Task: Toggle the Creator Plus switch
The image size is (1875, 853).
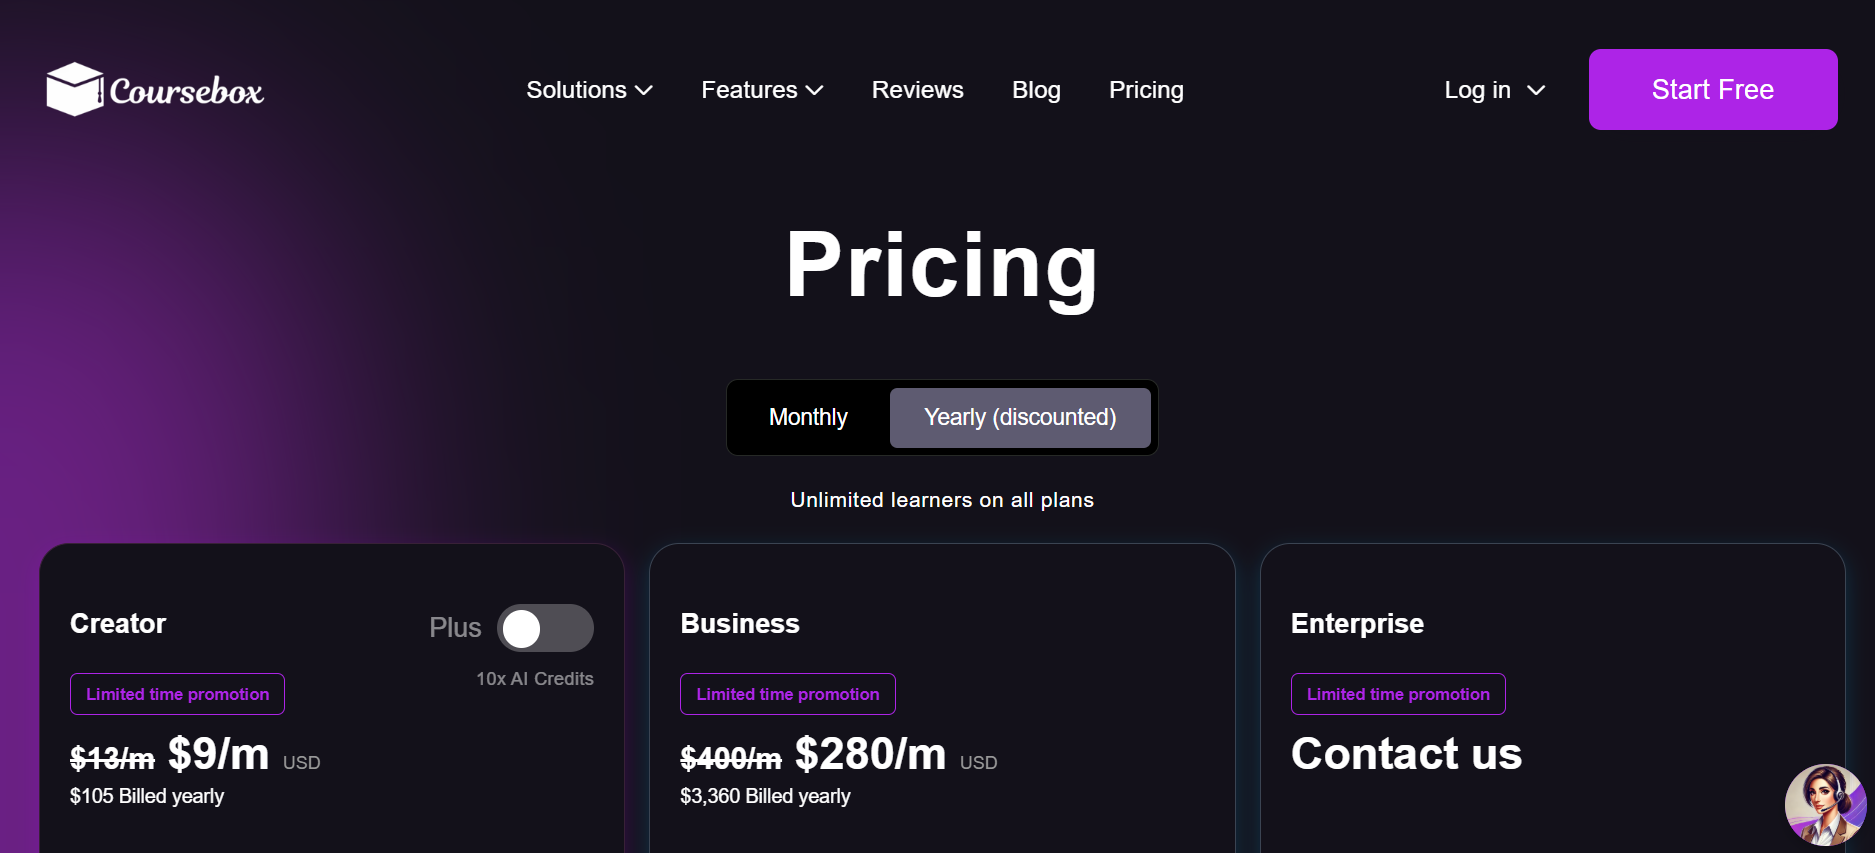Action: coord(545,628)
